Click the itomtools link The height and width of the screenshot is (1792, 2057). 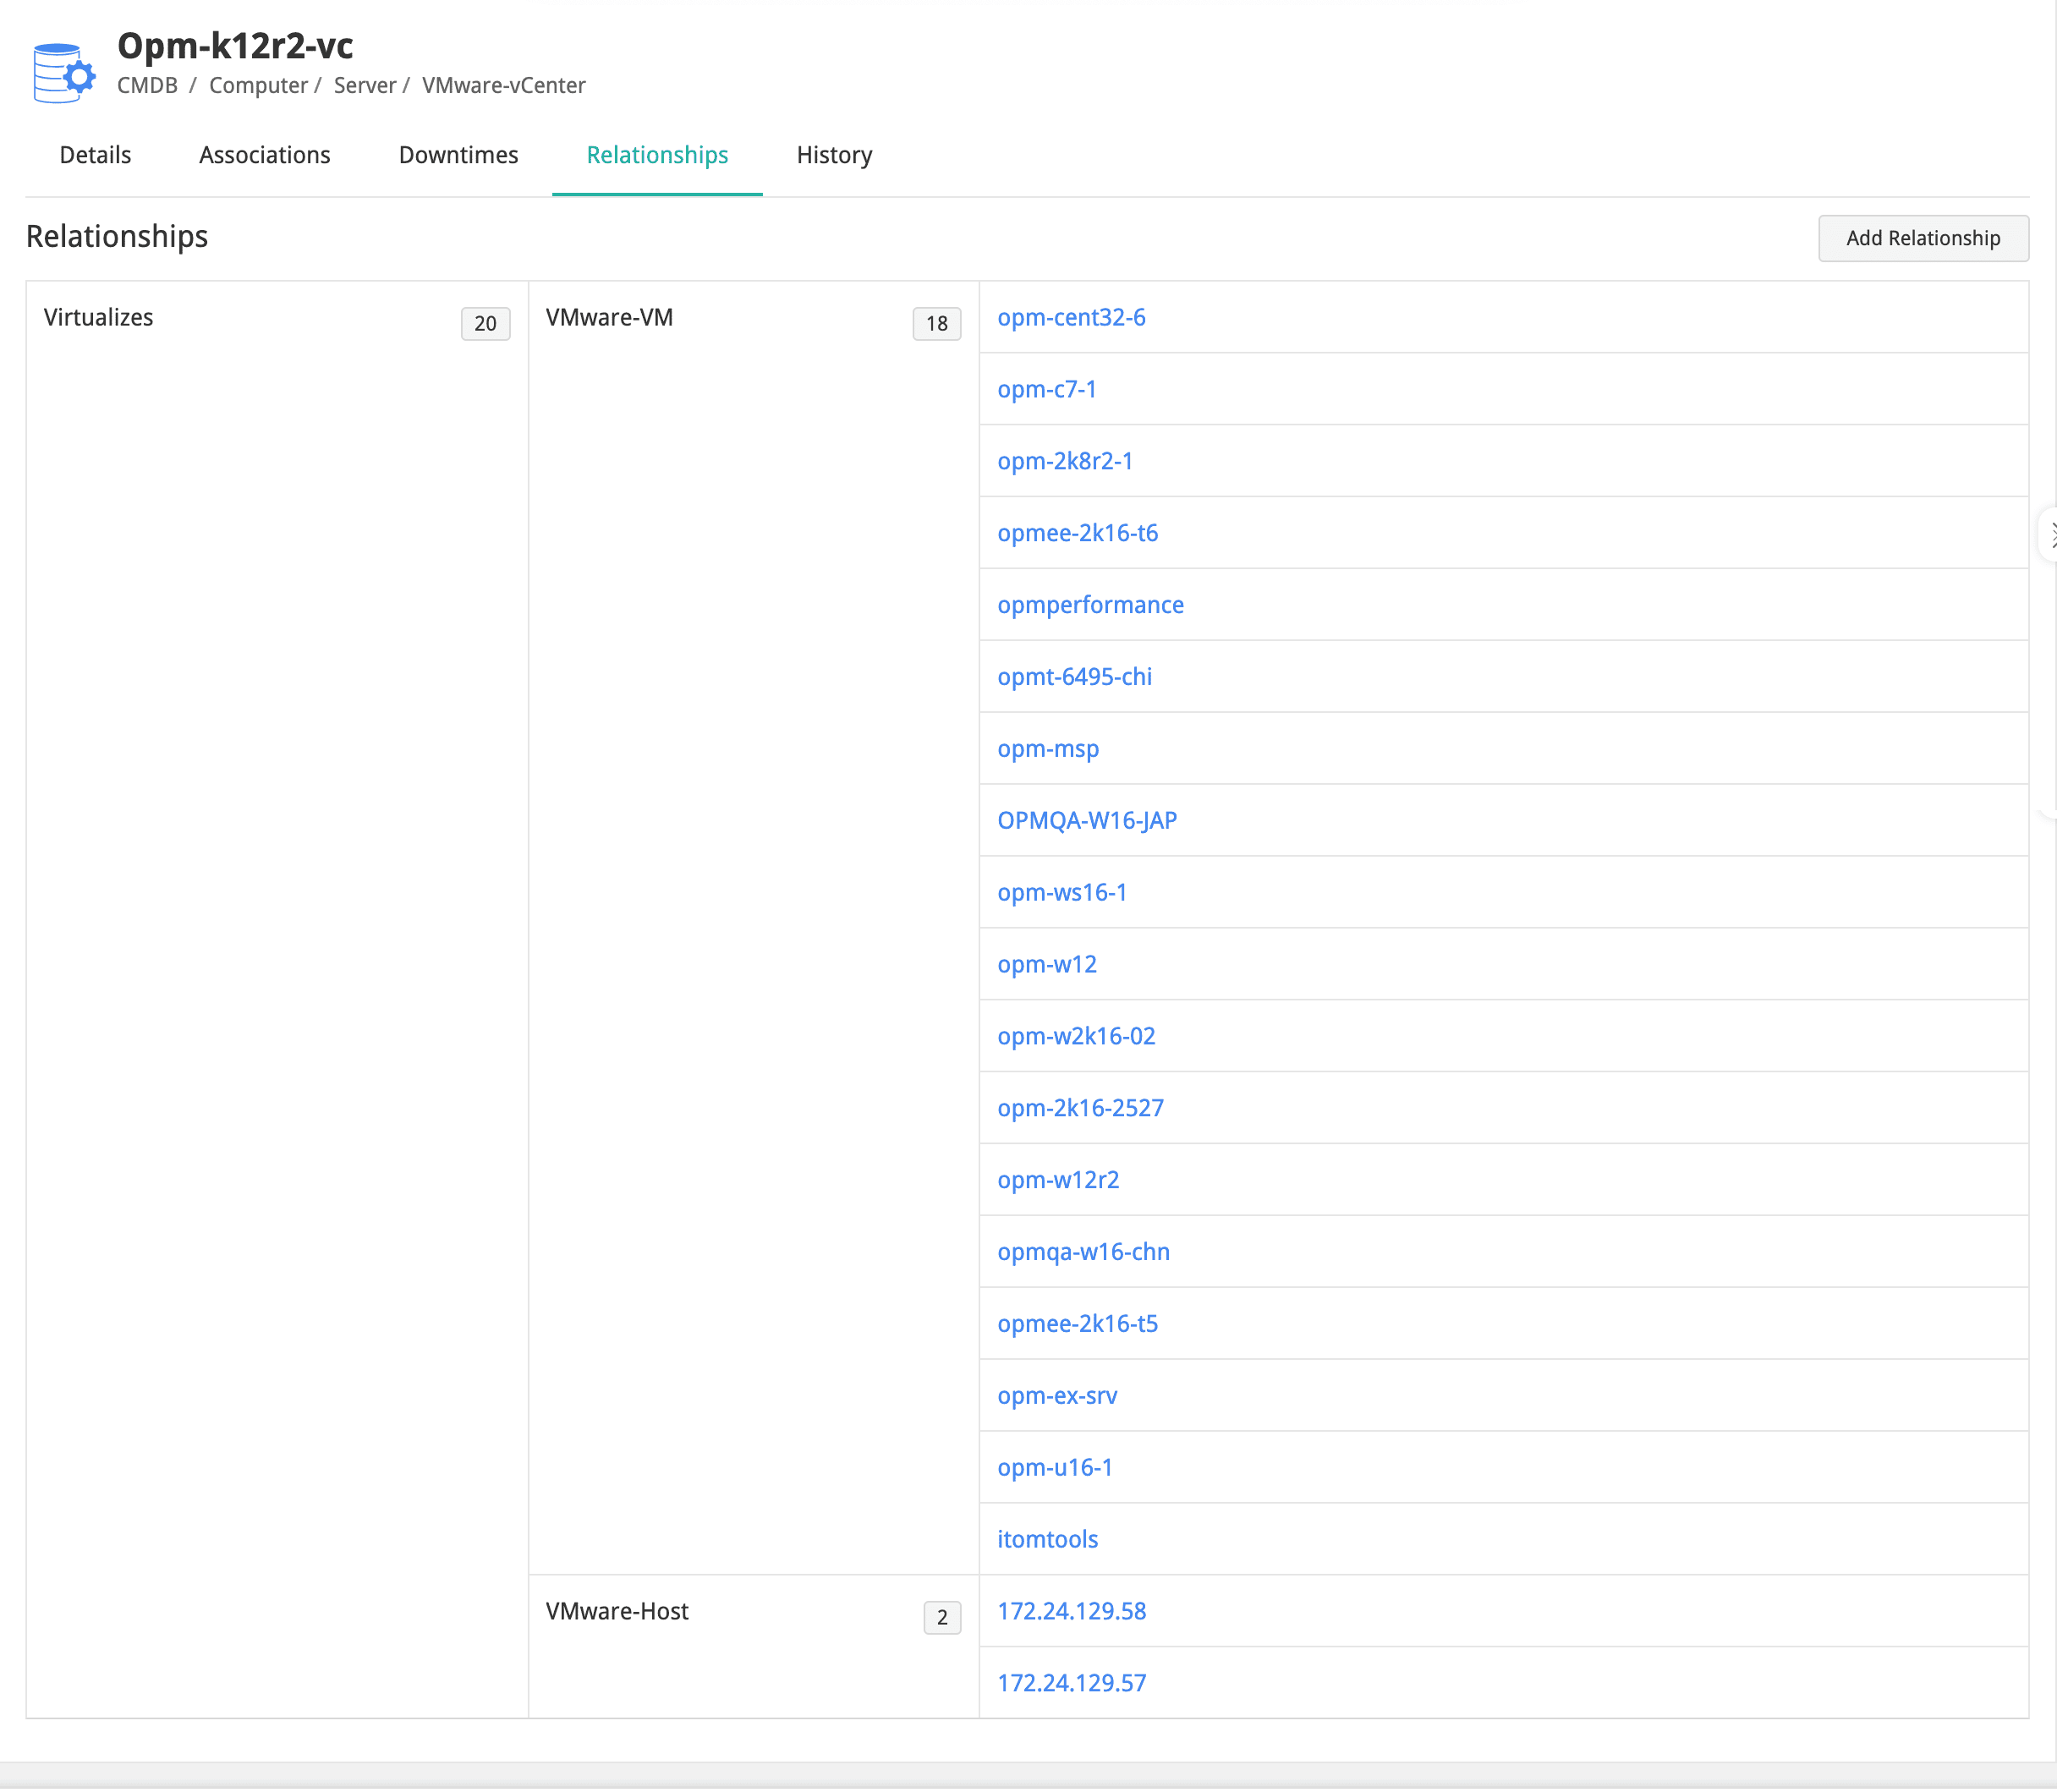pos(1047,1539)
